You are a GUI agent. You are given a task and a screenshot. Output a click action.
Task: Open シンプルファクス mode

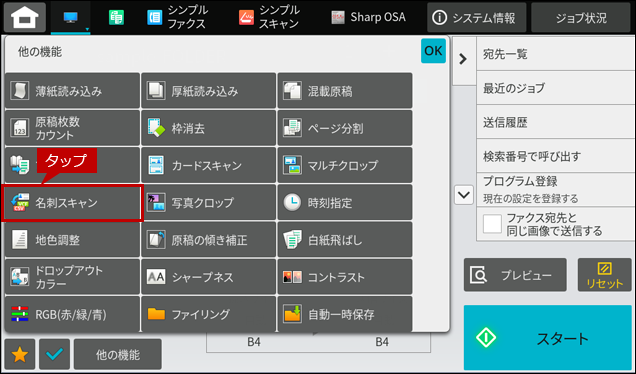177,17
